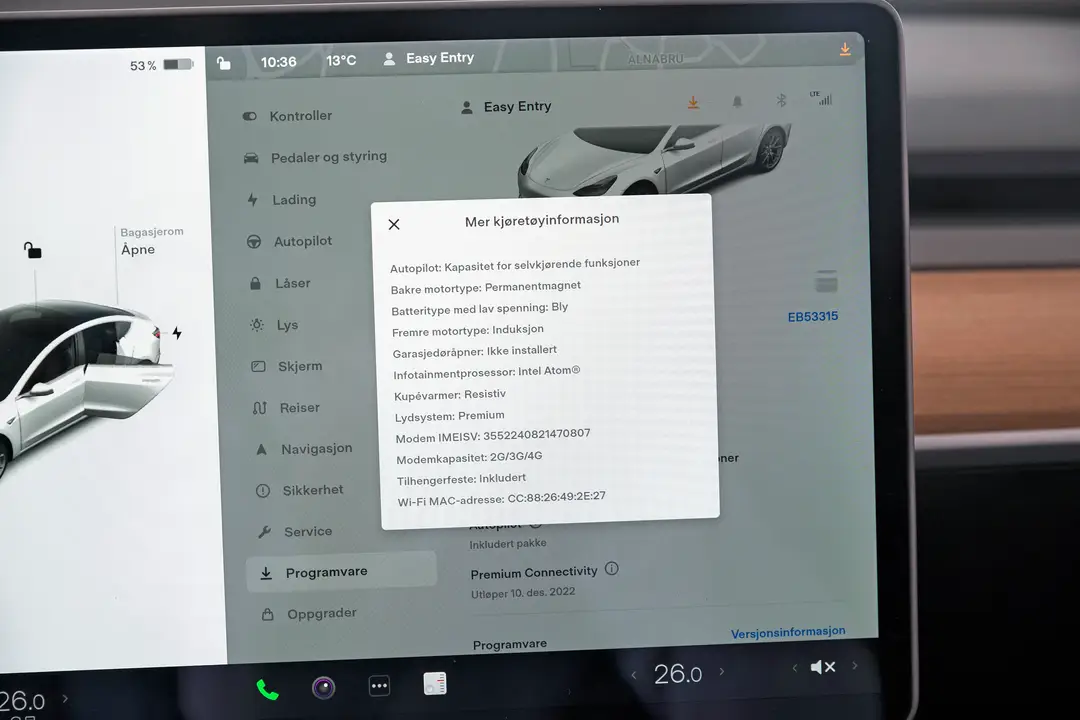Open the Bluetooth settings icon

(x=781, y=101)
